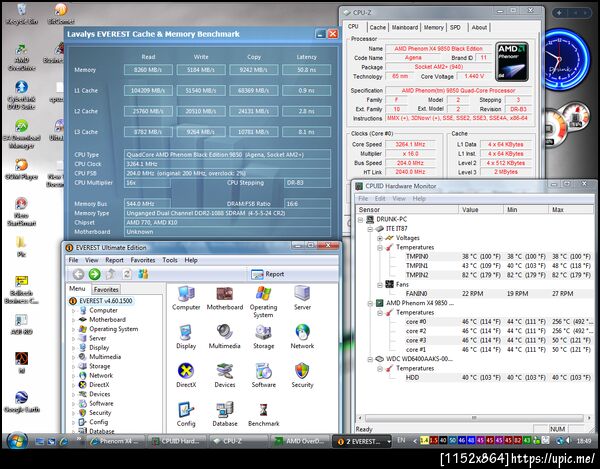Select the Security item in EVEREST tree
Screen dimensions: 600x469
click(100, 413)
